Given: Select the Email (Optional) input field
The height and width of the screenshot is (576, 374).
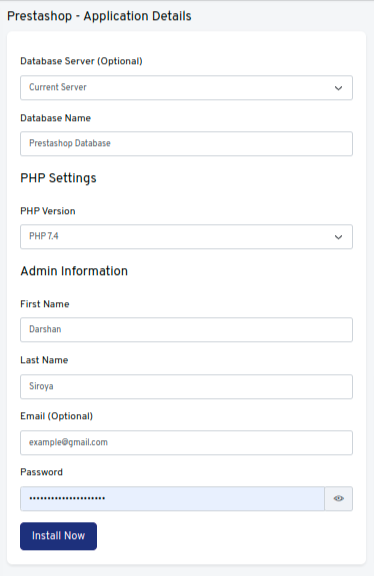Looking at the screenshot, I should pyautogui.click(x=186, y=443).
